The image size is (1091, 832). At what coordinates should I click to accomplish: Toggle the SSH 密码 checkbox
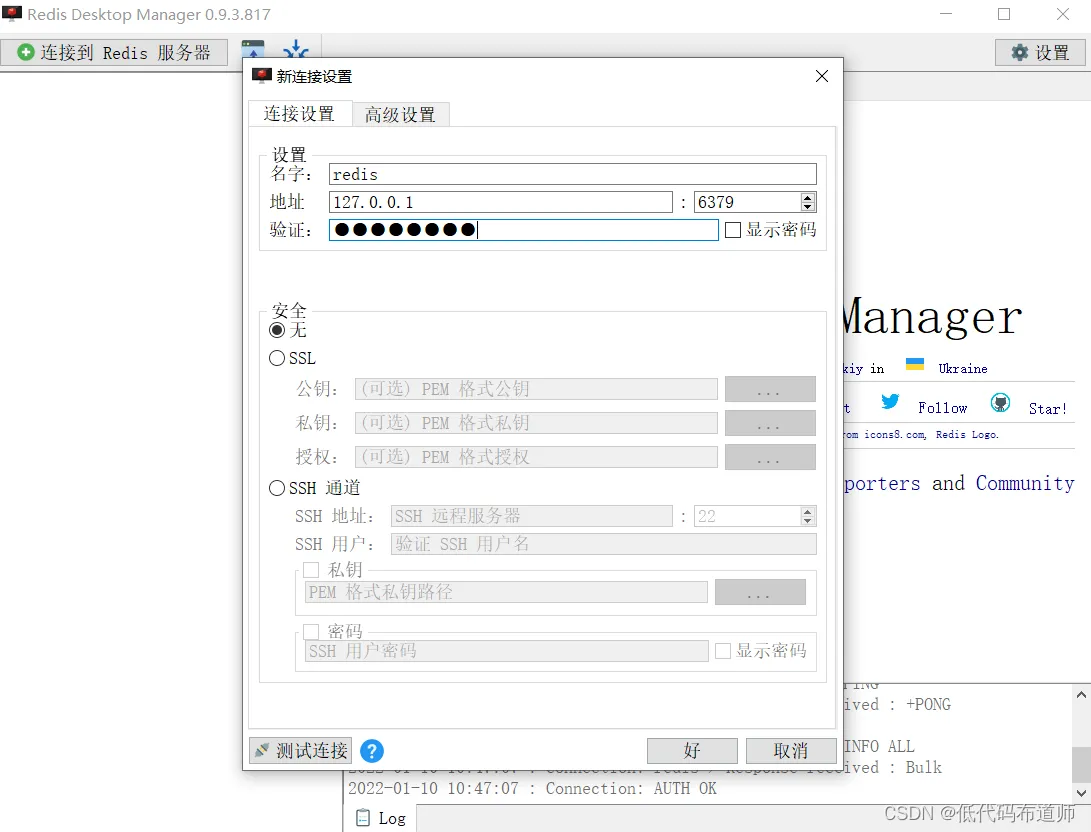pos(311,631)
